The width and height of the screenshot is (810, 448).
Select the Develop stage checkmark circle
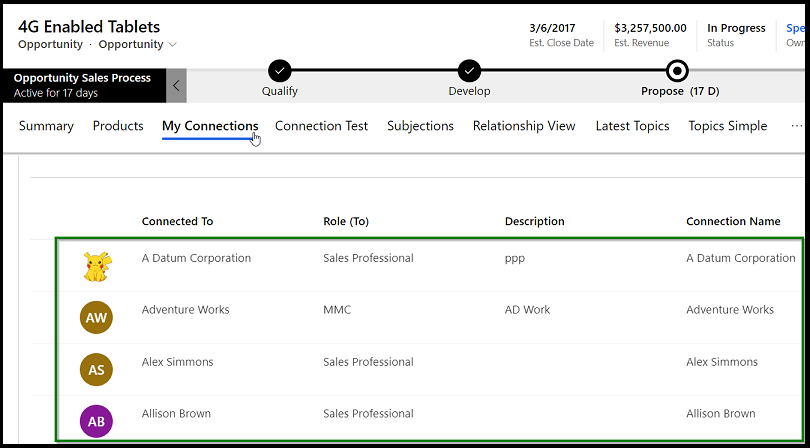click(x=469, y=71)
